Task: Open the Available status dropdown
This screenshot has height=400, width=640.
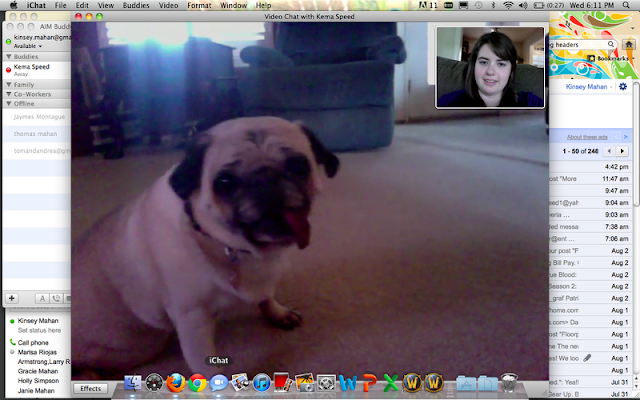Action: click(x=28, y=46)
